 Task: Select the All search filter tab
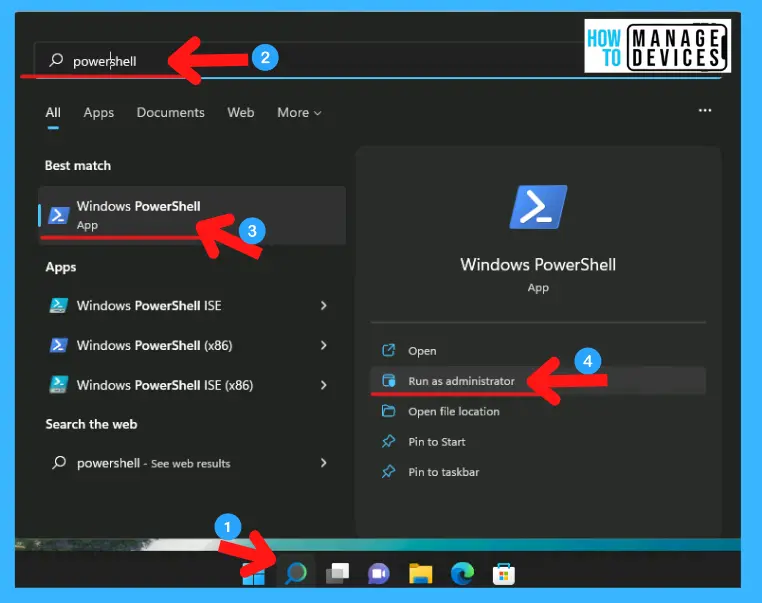coord(53,113)
